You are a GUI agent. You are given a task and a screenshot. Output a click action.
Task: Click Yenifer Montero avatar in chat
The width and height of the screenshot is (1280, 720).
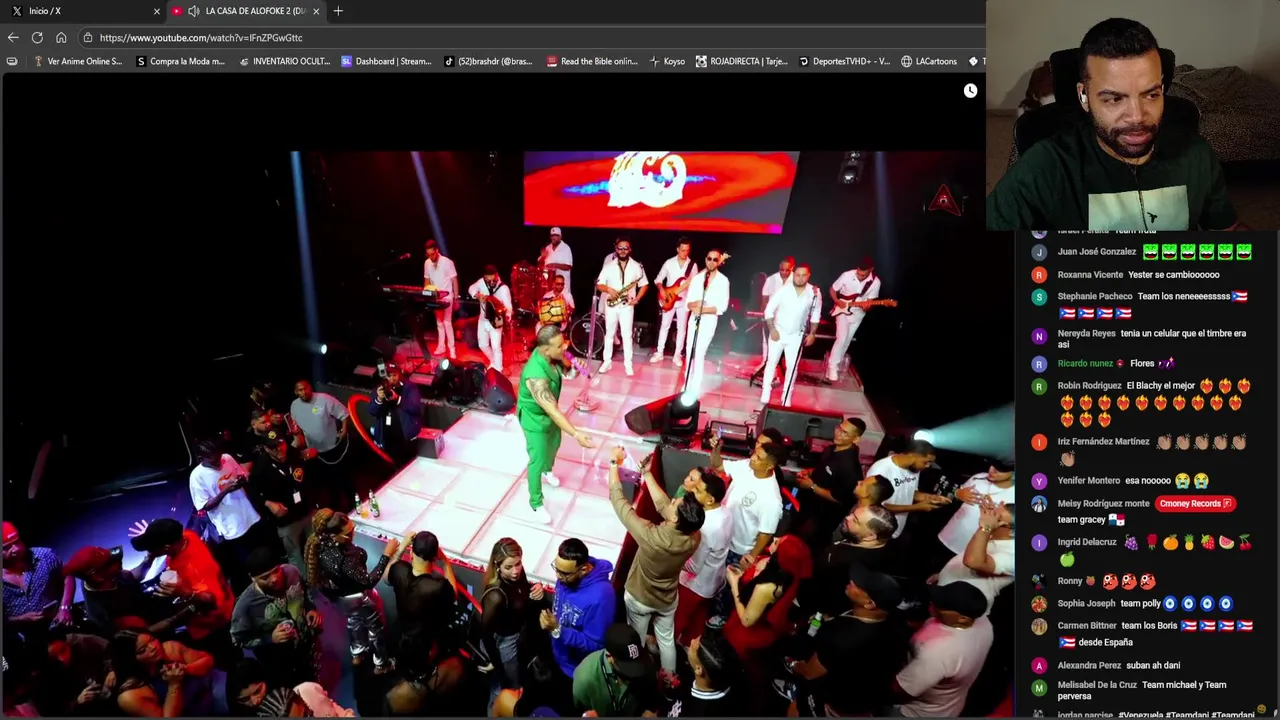[x=1039, y=482]
